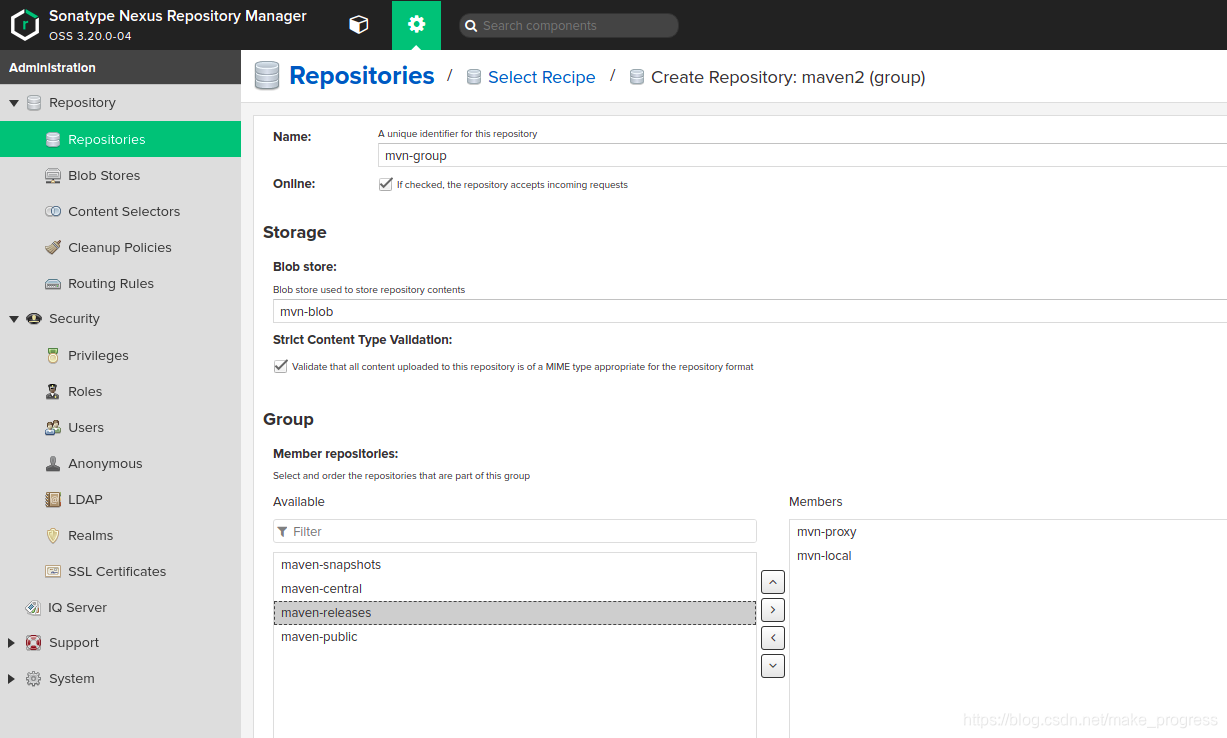Expand the Support tree section
This screenshot has height=738, width=1227.
pos(12,643)
